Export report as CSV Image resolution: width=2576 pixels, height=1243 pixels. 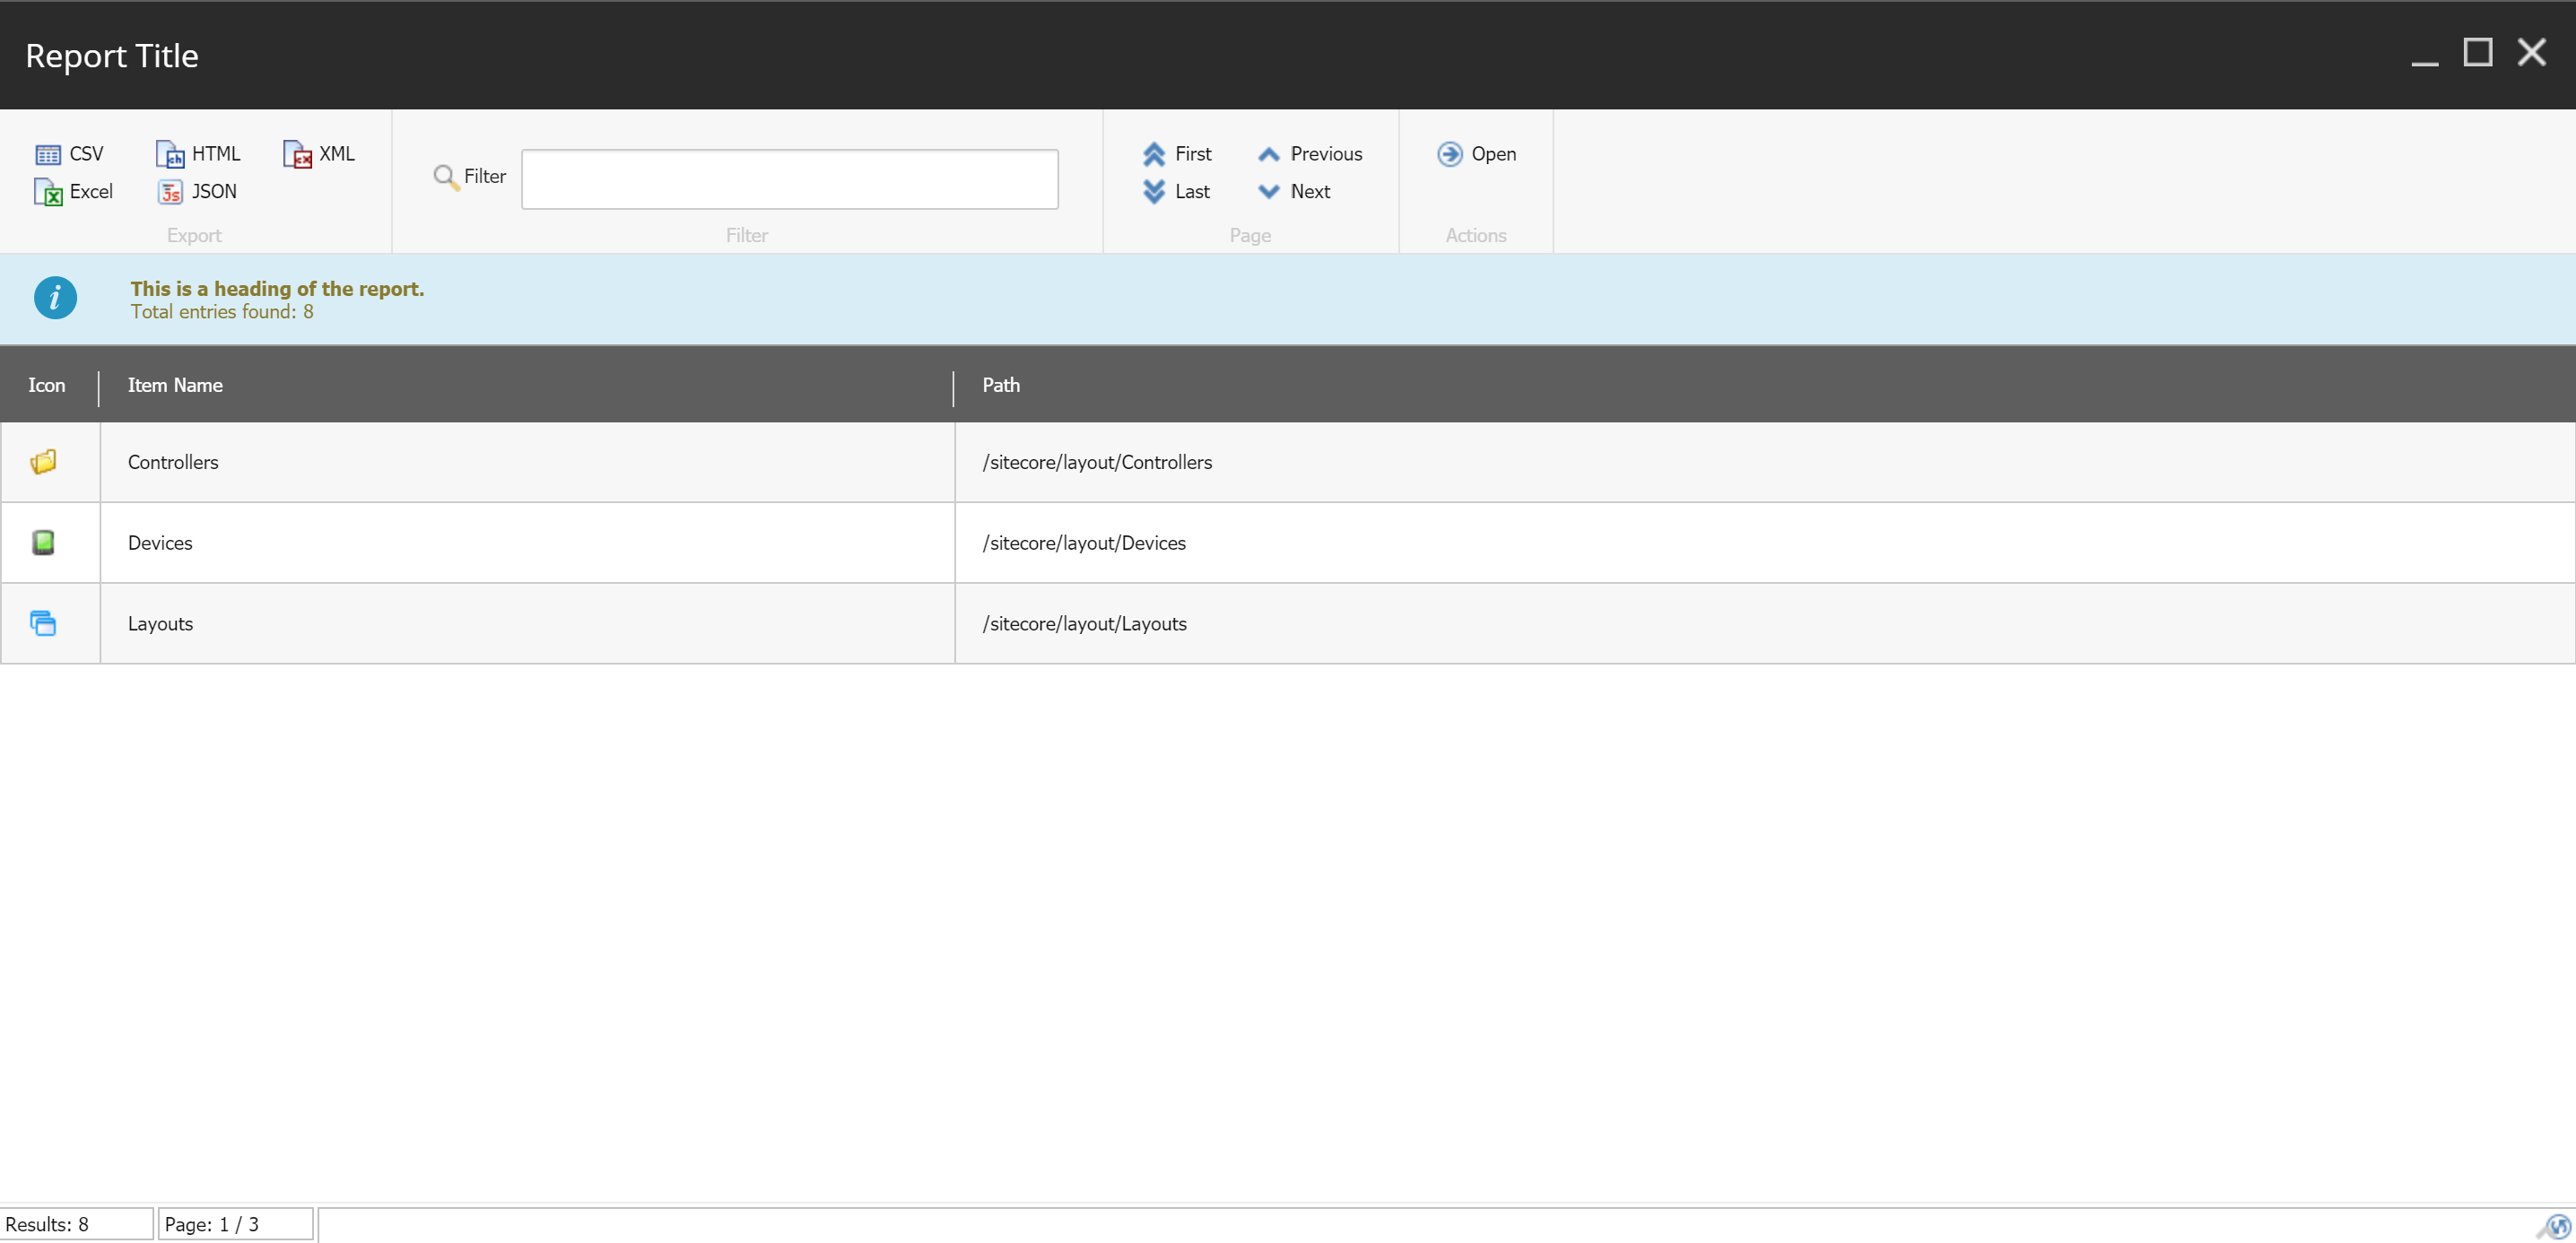pos(69,154)
